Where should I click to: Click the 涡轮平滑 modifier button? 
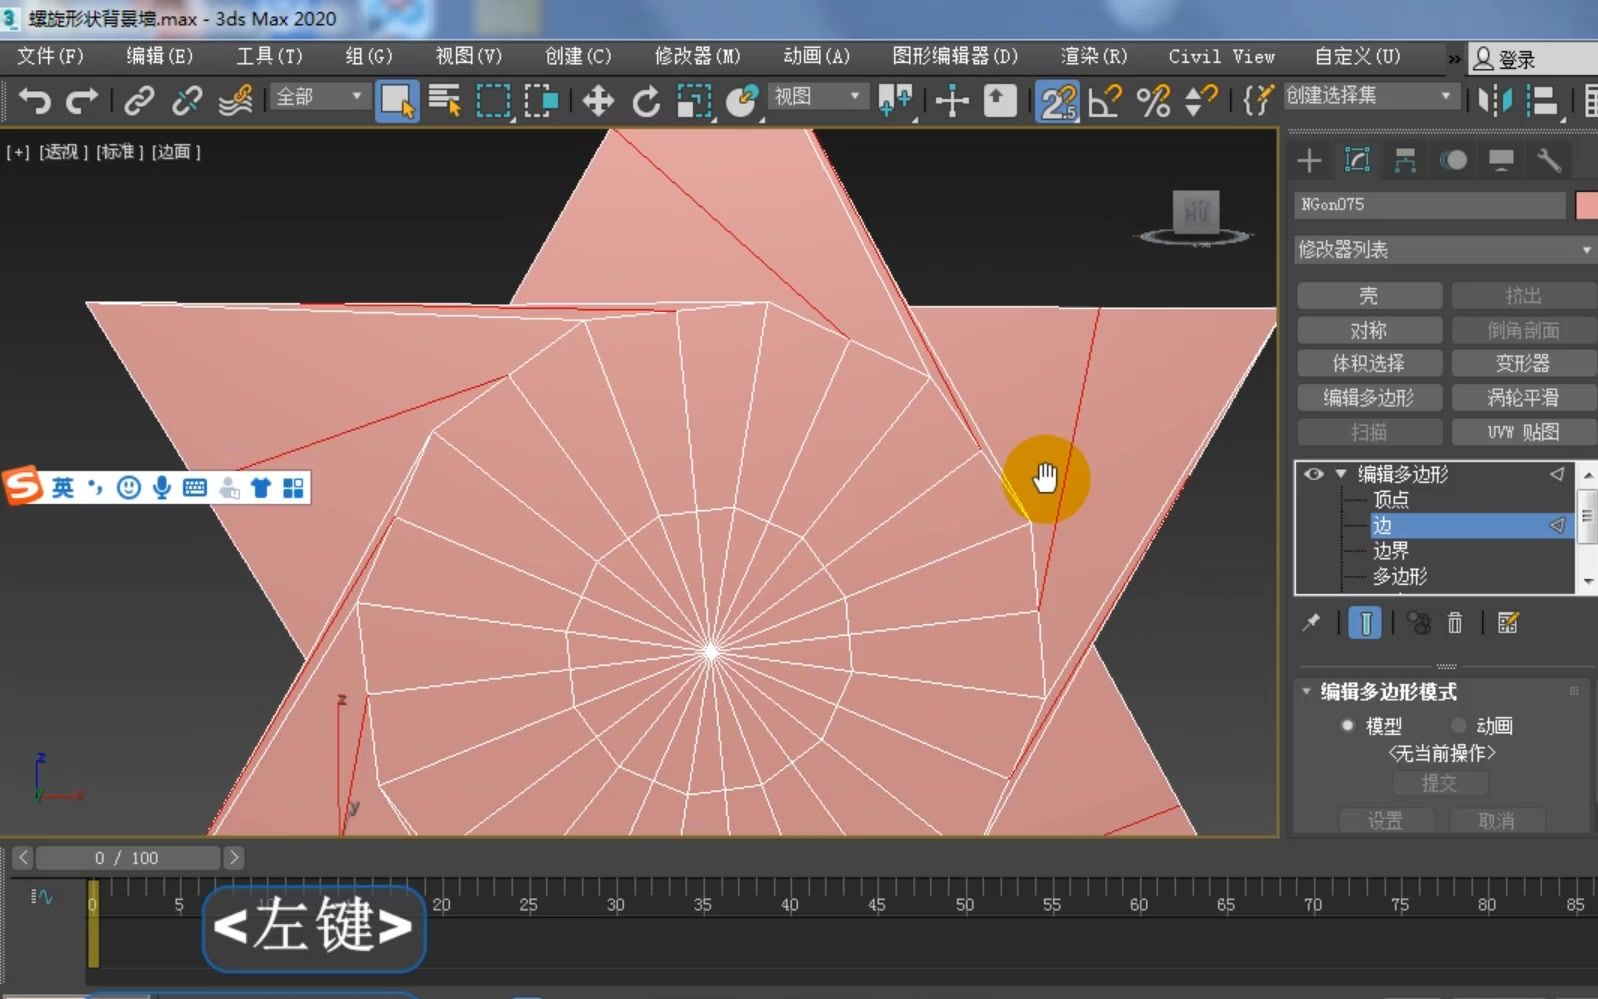tap(1523, 398)
